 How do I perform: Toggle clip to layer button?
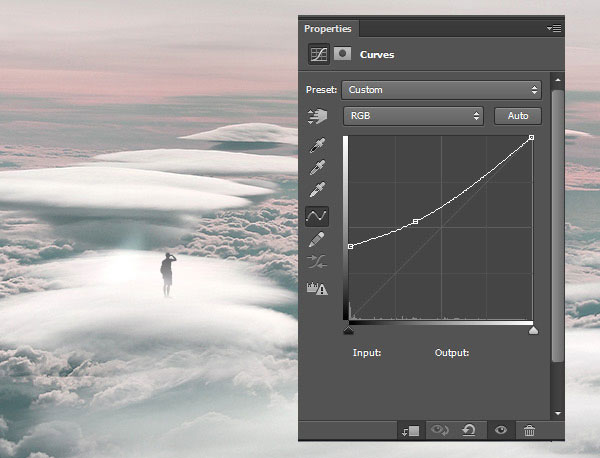coord(410,430)
